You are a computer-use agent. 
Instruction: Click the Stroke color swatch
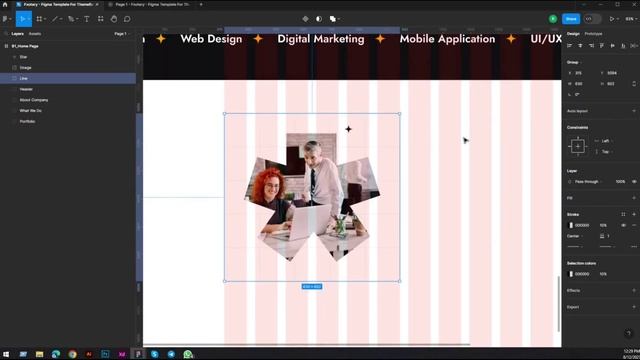pos(571,225)
